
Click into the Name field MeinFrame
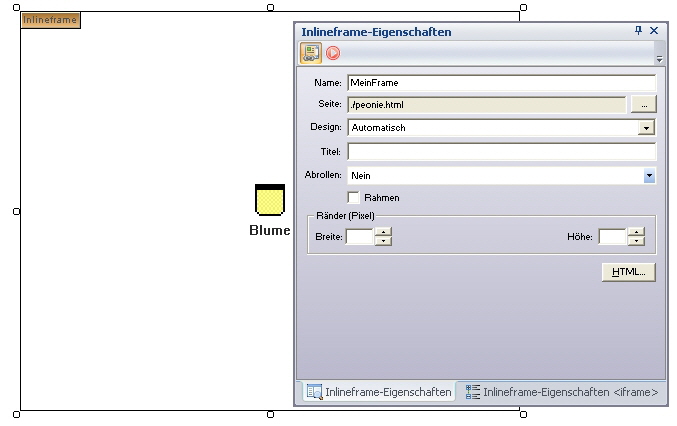500,82
